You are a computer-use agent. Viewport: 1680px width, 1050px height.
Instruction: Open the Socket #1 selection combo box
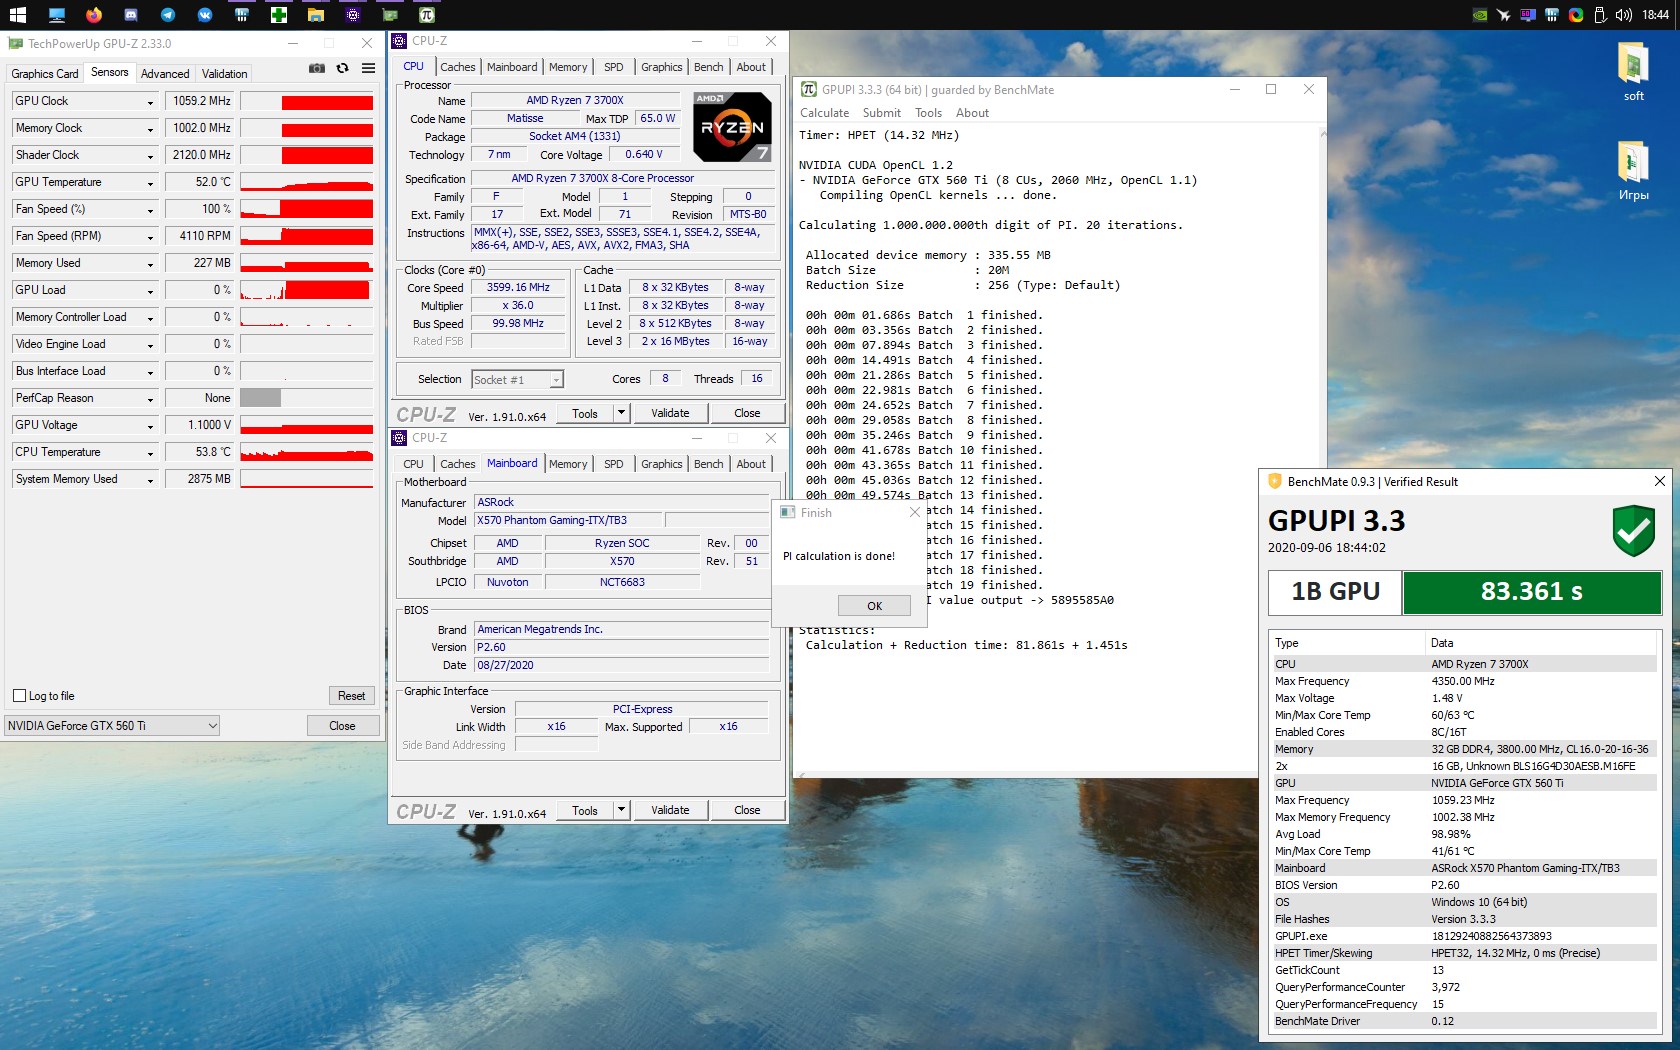517,380
